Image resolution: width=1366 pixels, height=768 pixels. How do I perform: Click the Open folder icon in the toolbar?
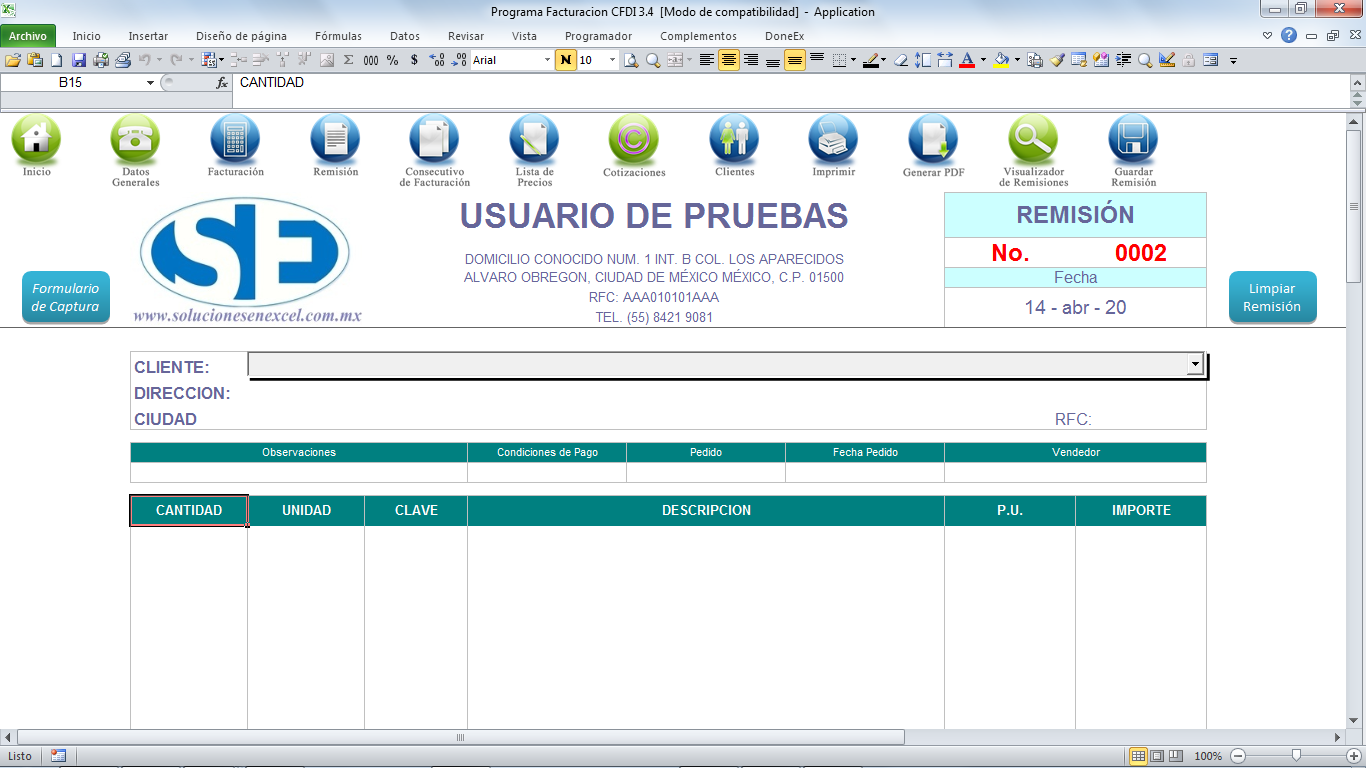click(13, 60)
